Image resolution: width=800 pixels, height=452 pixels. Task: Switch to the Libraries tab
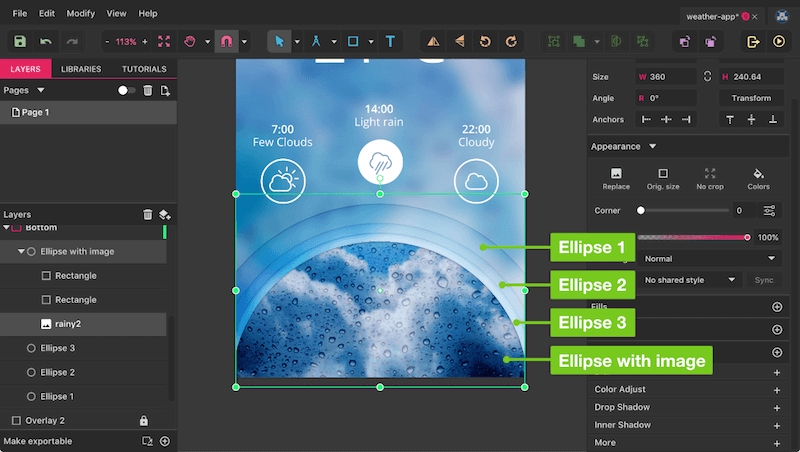tap(81, 69)
